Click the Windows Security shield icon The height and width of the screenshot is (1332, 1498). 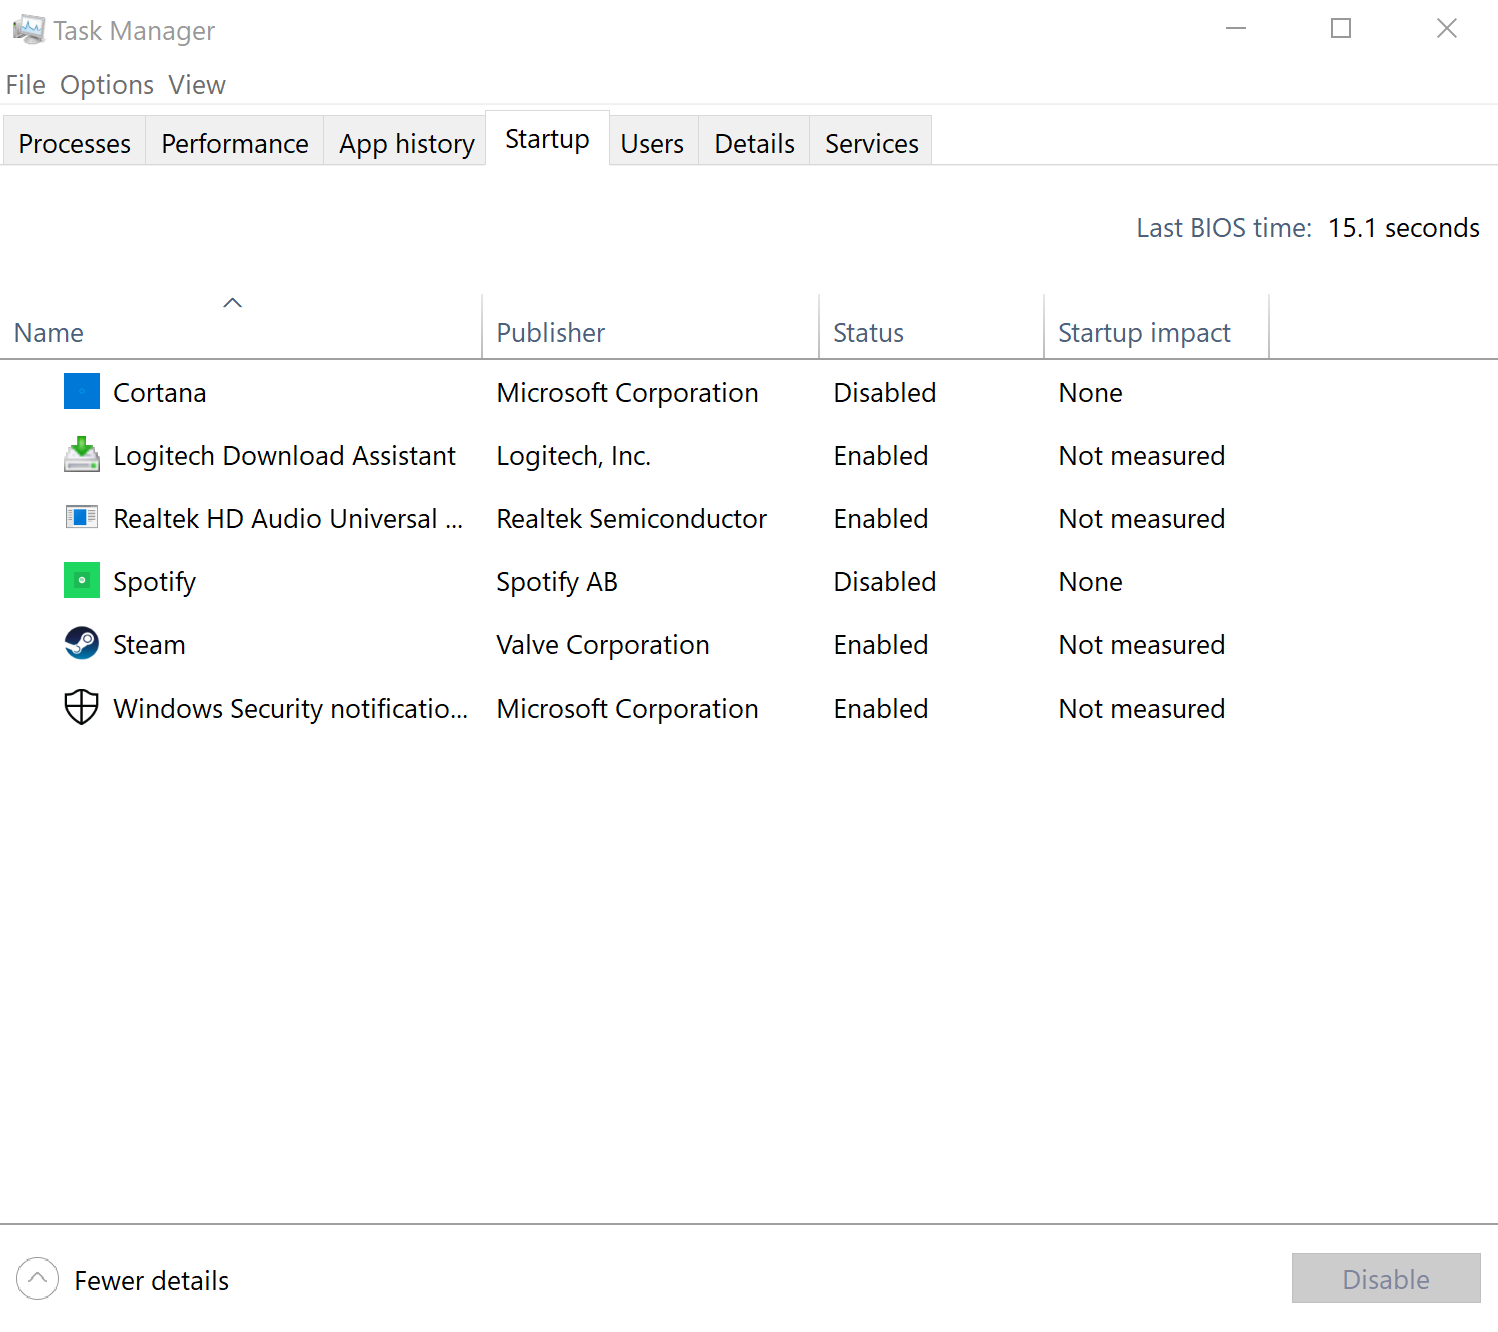point(82,707)
